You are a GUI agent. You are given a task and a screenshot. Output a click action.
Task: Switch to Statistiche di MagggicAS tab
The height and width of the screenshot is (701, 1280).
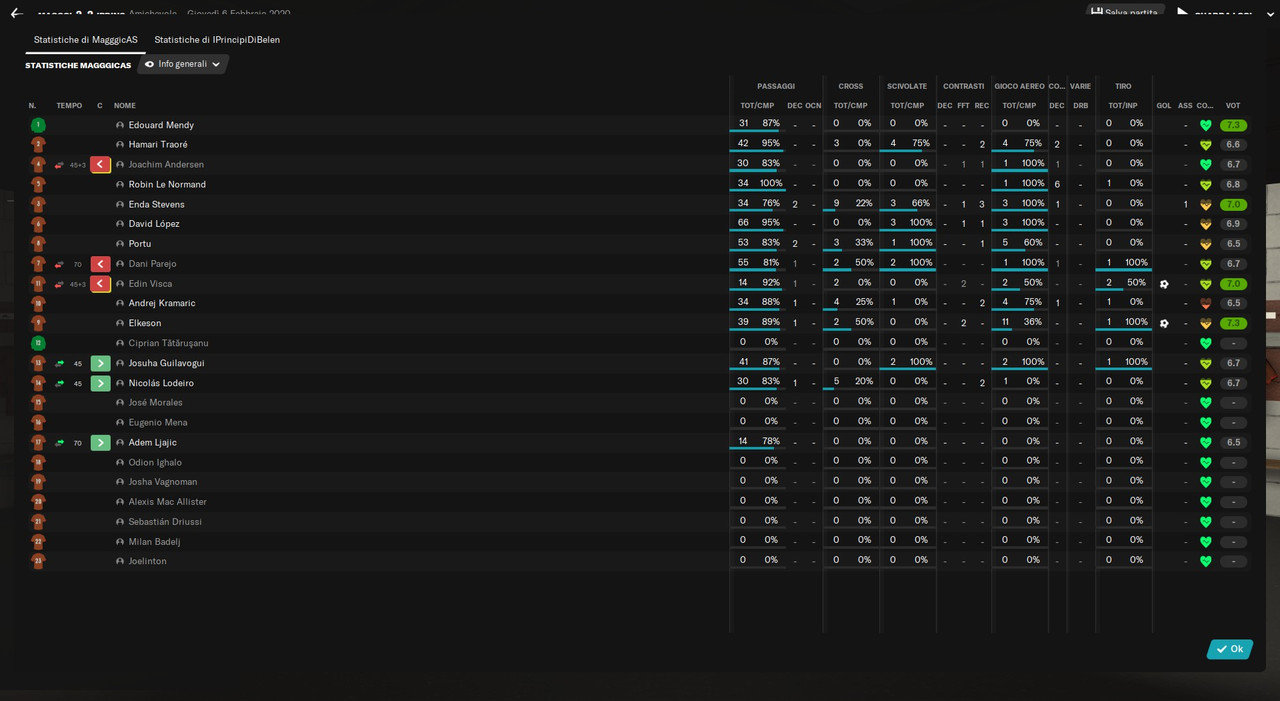(x=86, y=40)
